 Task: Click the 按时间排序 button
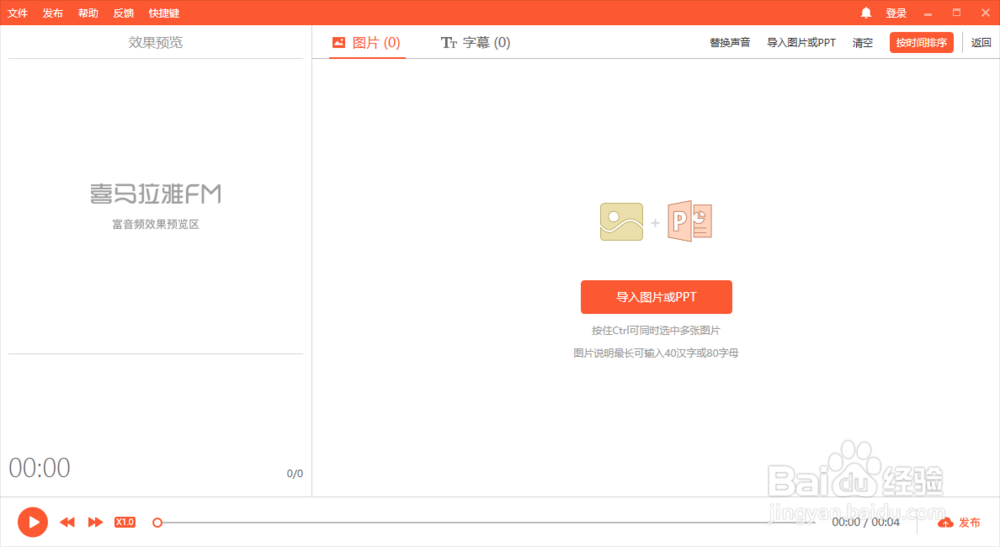pyautogui.click(x=922, y=43)
